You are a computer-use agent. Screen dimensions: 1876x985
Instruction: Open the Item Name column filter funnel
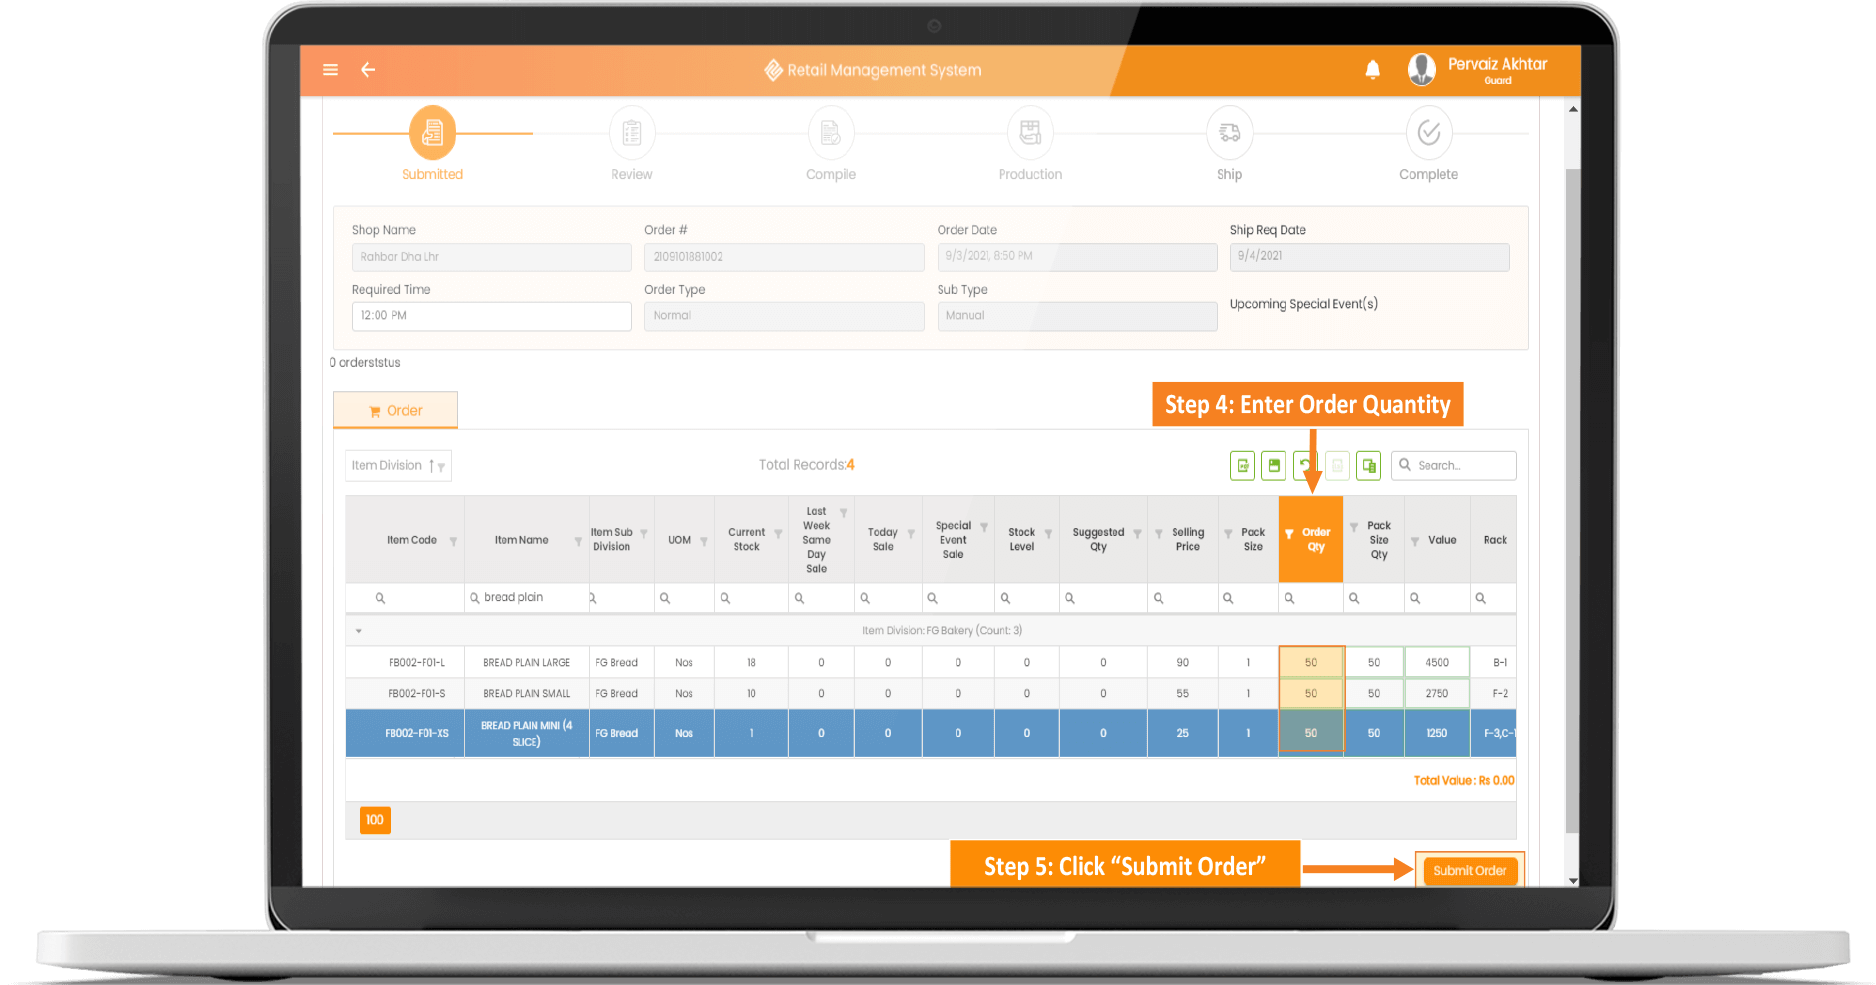tap(578, 541)
